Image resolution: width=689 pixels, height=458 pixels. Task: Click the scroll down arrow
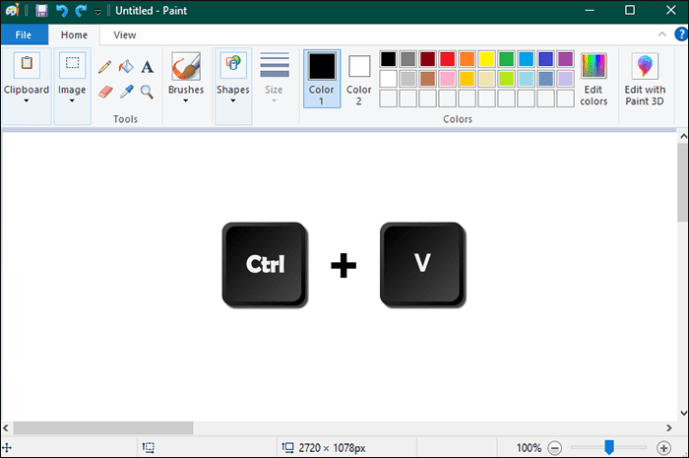[x=683, y=413]
